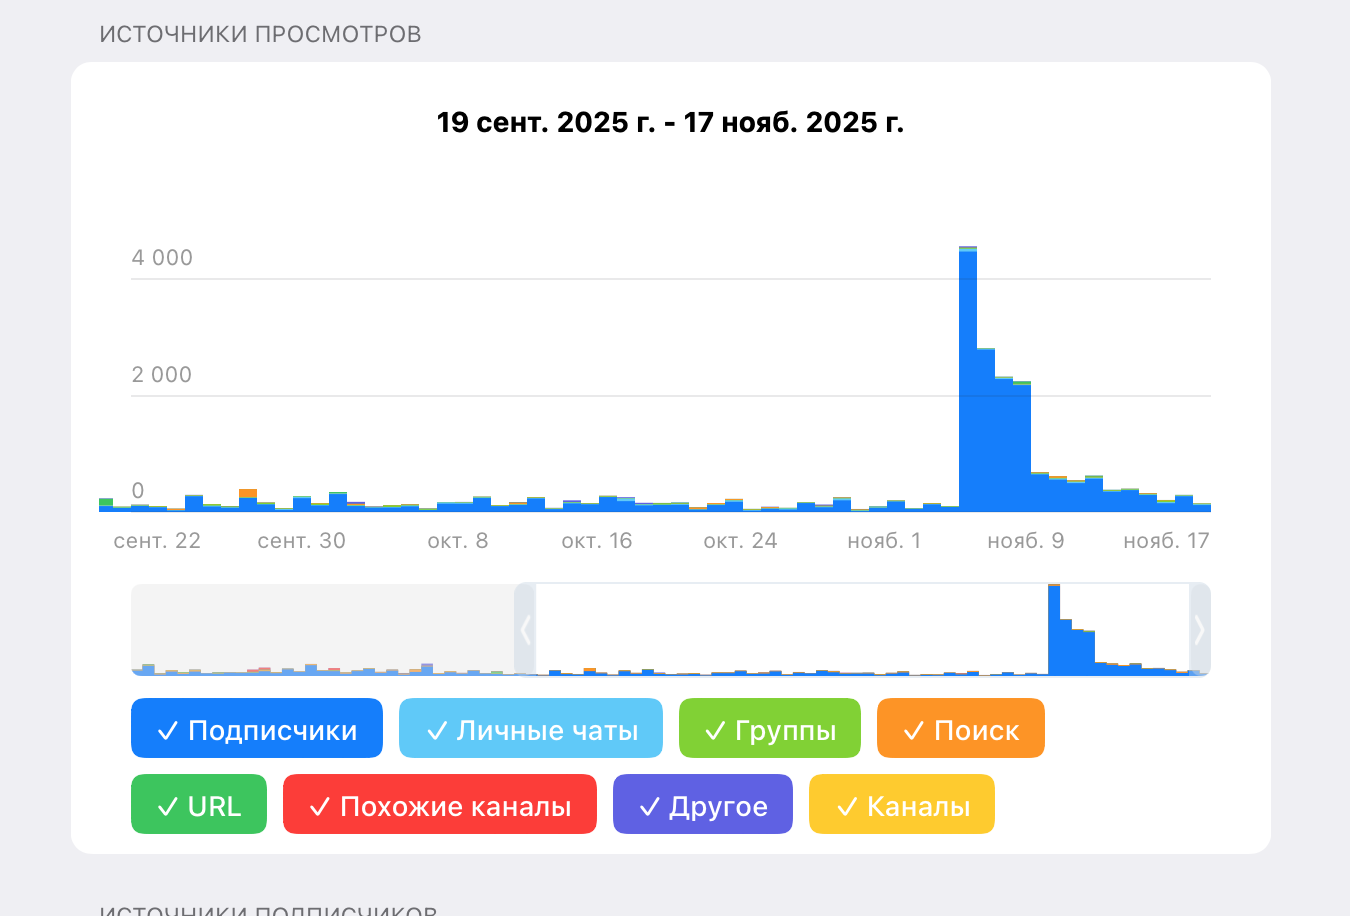Toggle the Подписчики series filter
The width and height of the screenshot is (1350, 916).
coord(257,729)
